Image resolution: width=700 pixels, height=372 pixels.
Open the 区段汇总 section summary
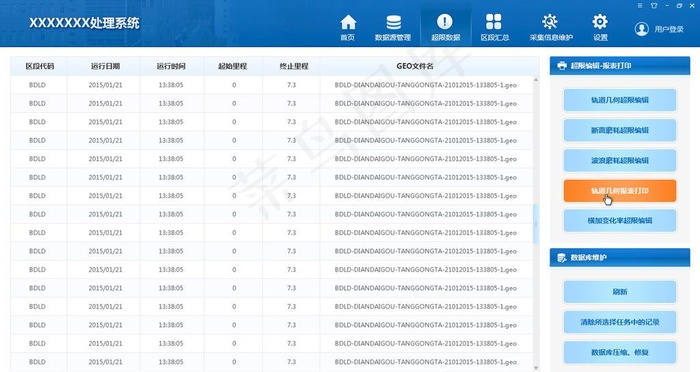point(494,28)
